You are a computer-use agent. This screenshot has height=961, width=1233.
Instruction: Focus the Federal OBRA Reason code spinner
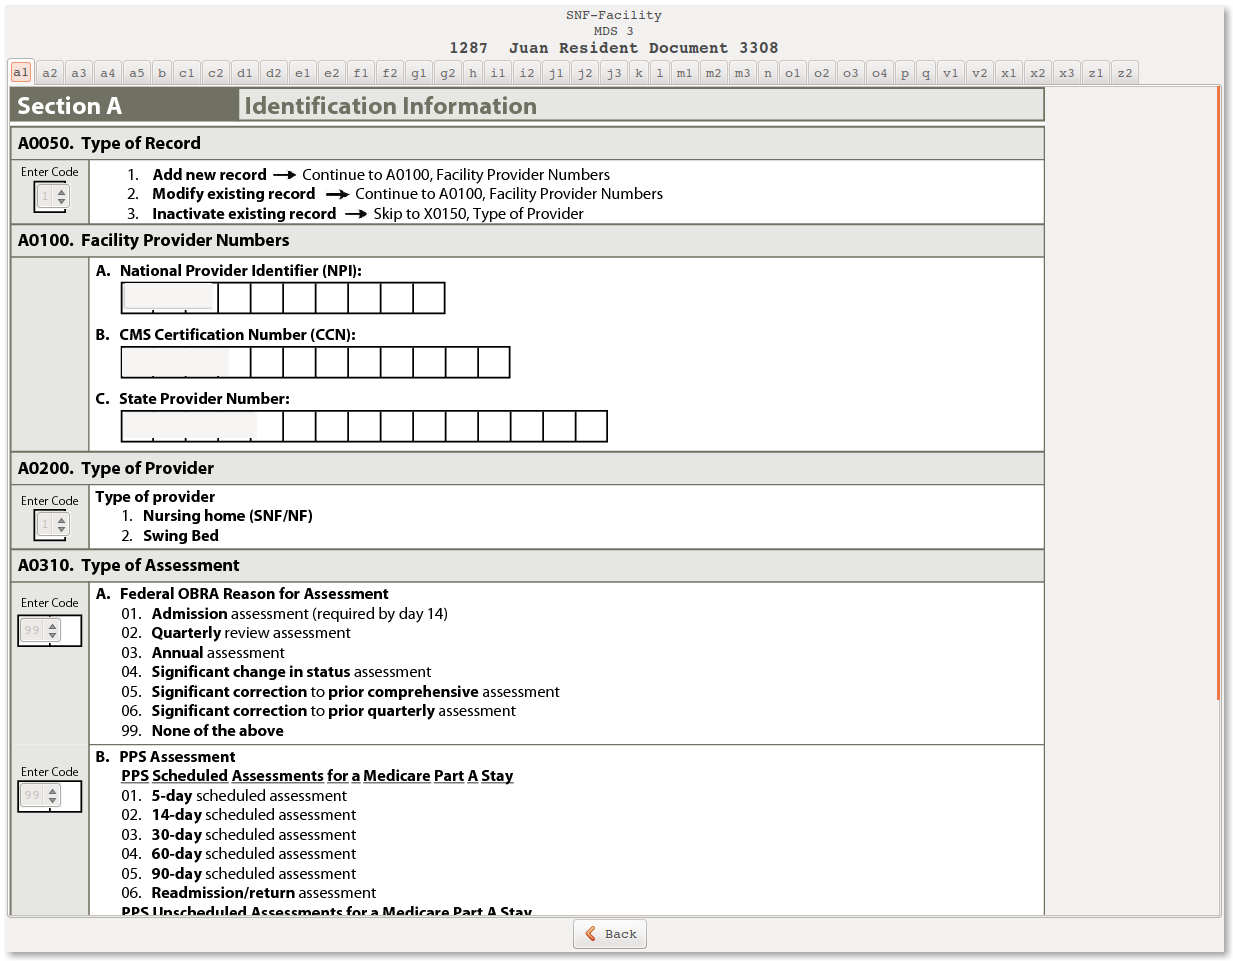coord(40,630)
